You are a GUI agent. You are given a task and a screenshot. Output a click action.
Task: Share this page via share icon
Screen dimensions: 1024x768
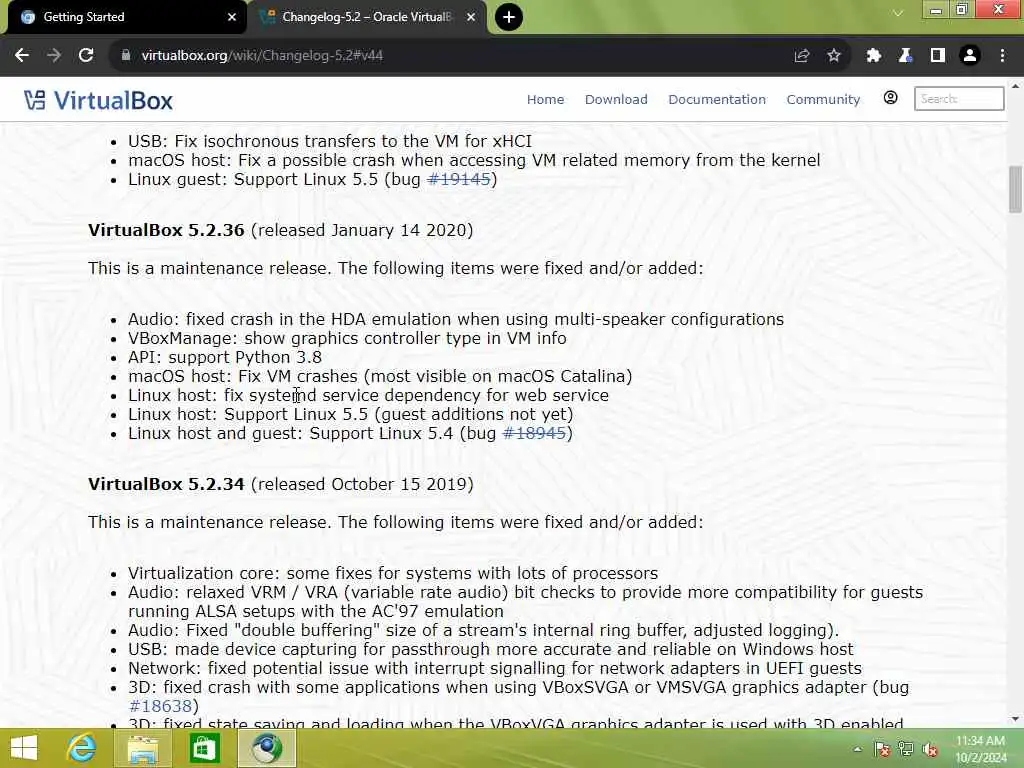[x=802, y=56]
